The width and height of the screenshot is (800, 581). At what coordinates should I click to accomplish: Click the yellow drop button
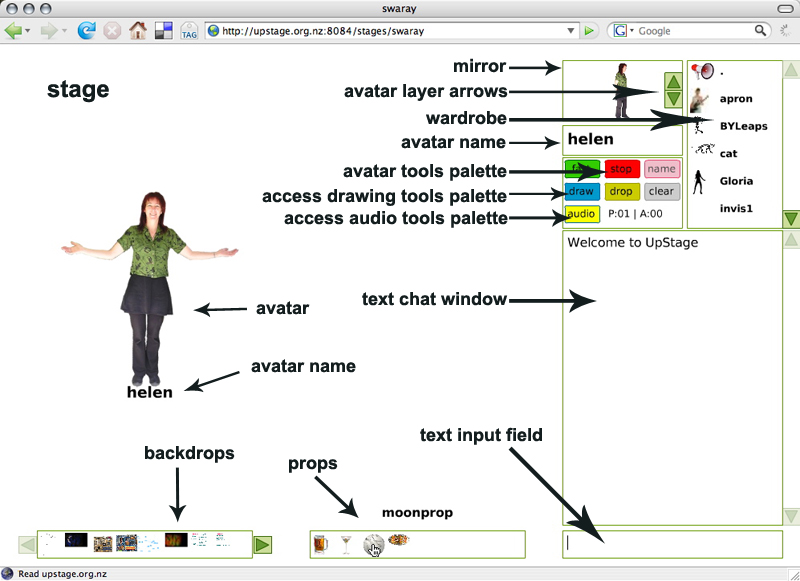pyautogui.click(x=621, y=191)
